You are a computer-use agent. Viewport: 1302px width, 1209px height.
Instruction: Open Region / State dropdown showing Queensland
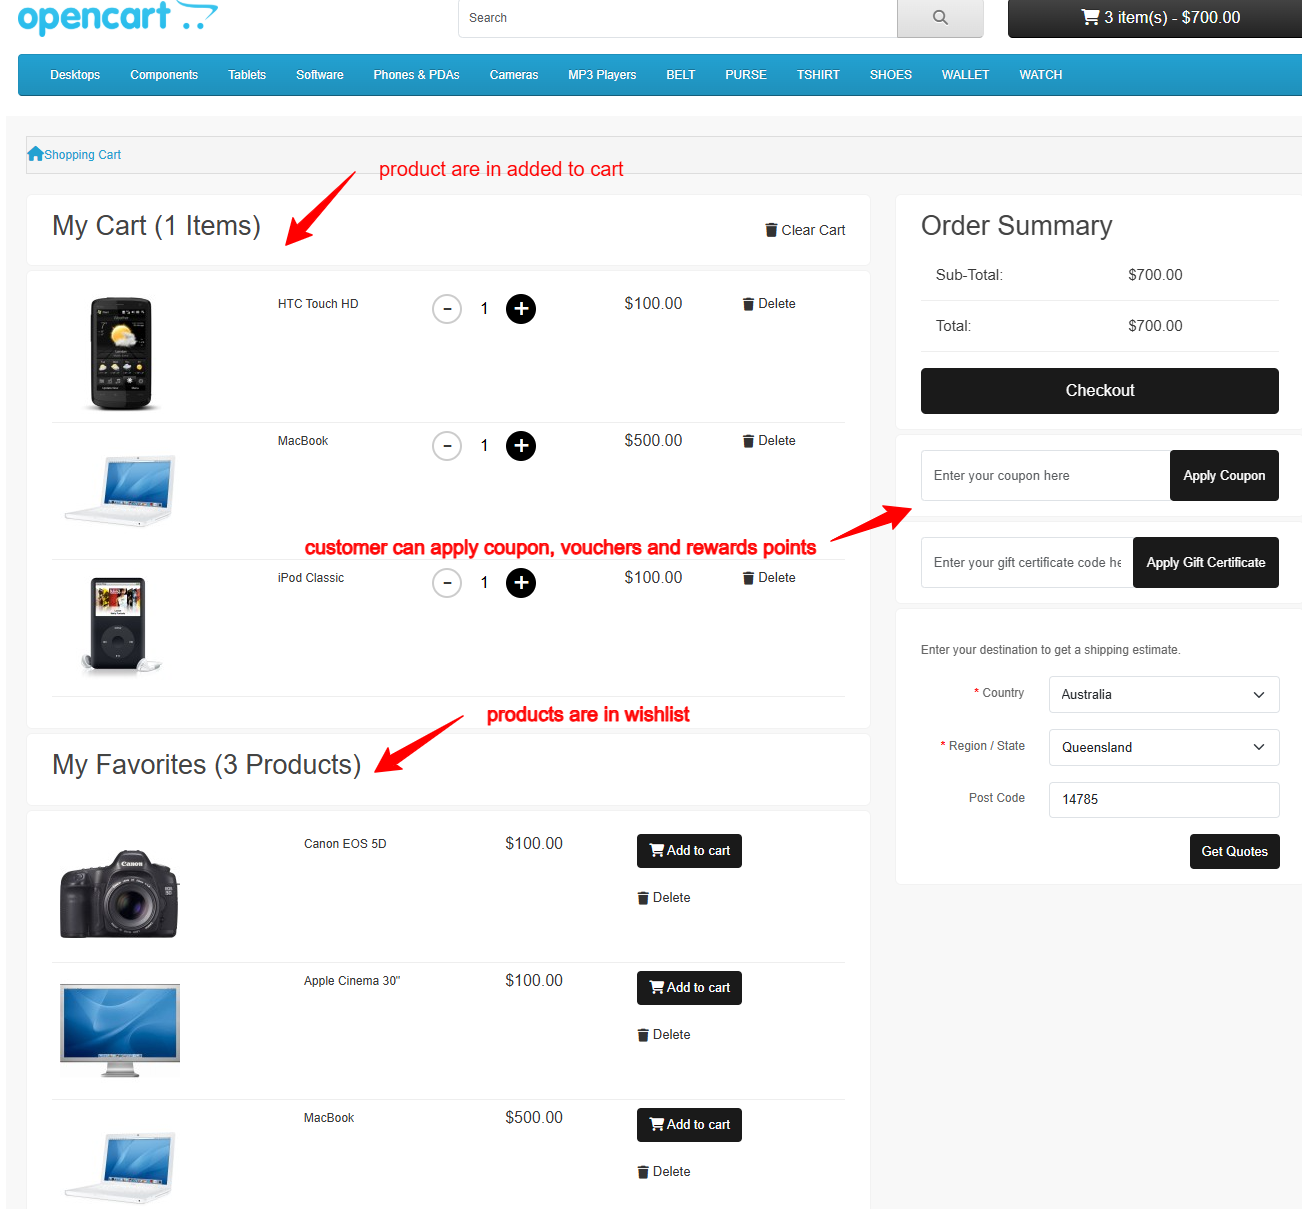coord(1163,748)
